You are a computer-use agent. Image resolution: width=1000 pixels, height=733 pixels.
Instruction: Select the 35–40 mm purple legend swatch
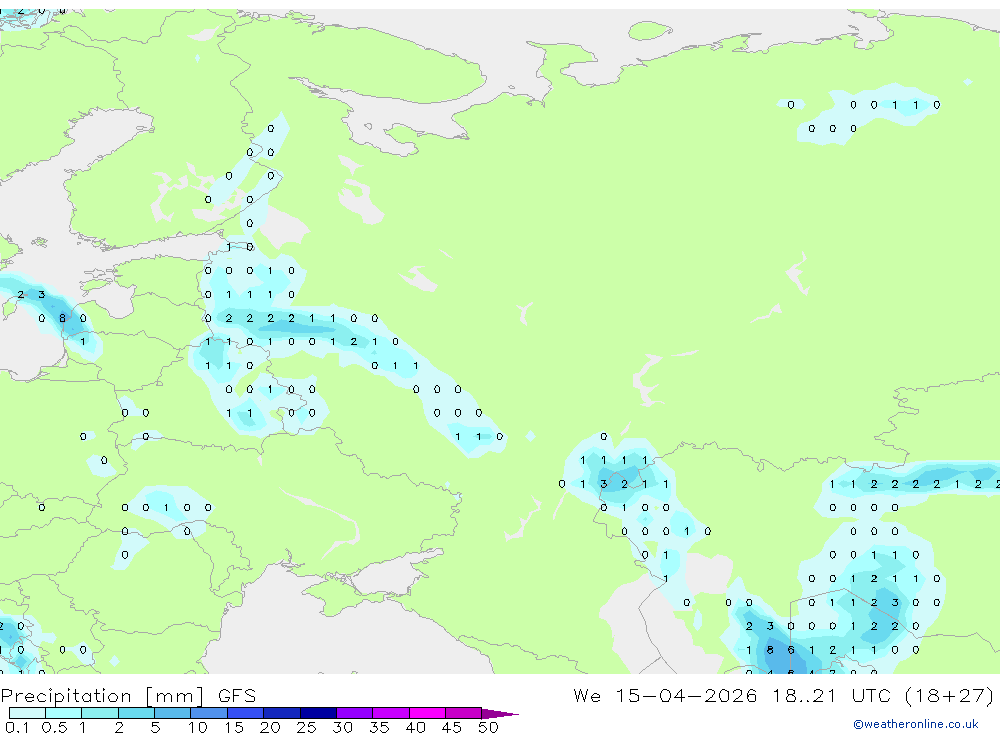(391, 713)
